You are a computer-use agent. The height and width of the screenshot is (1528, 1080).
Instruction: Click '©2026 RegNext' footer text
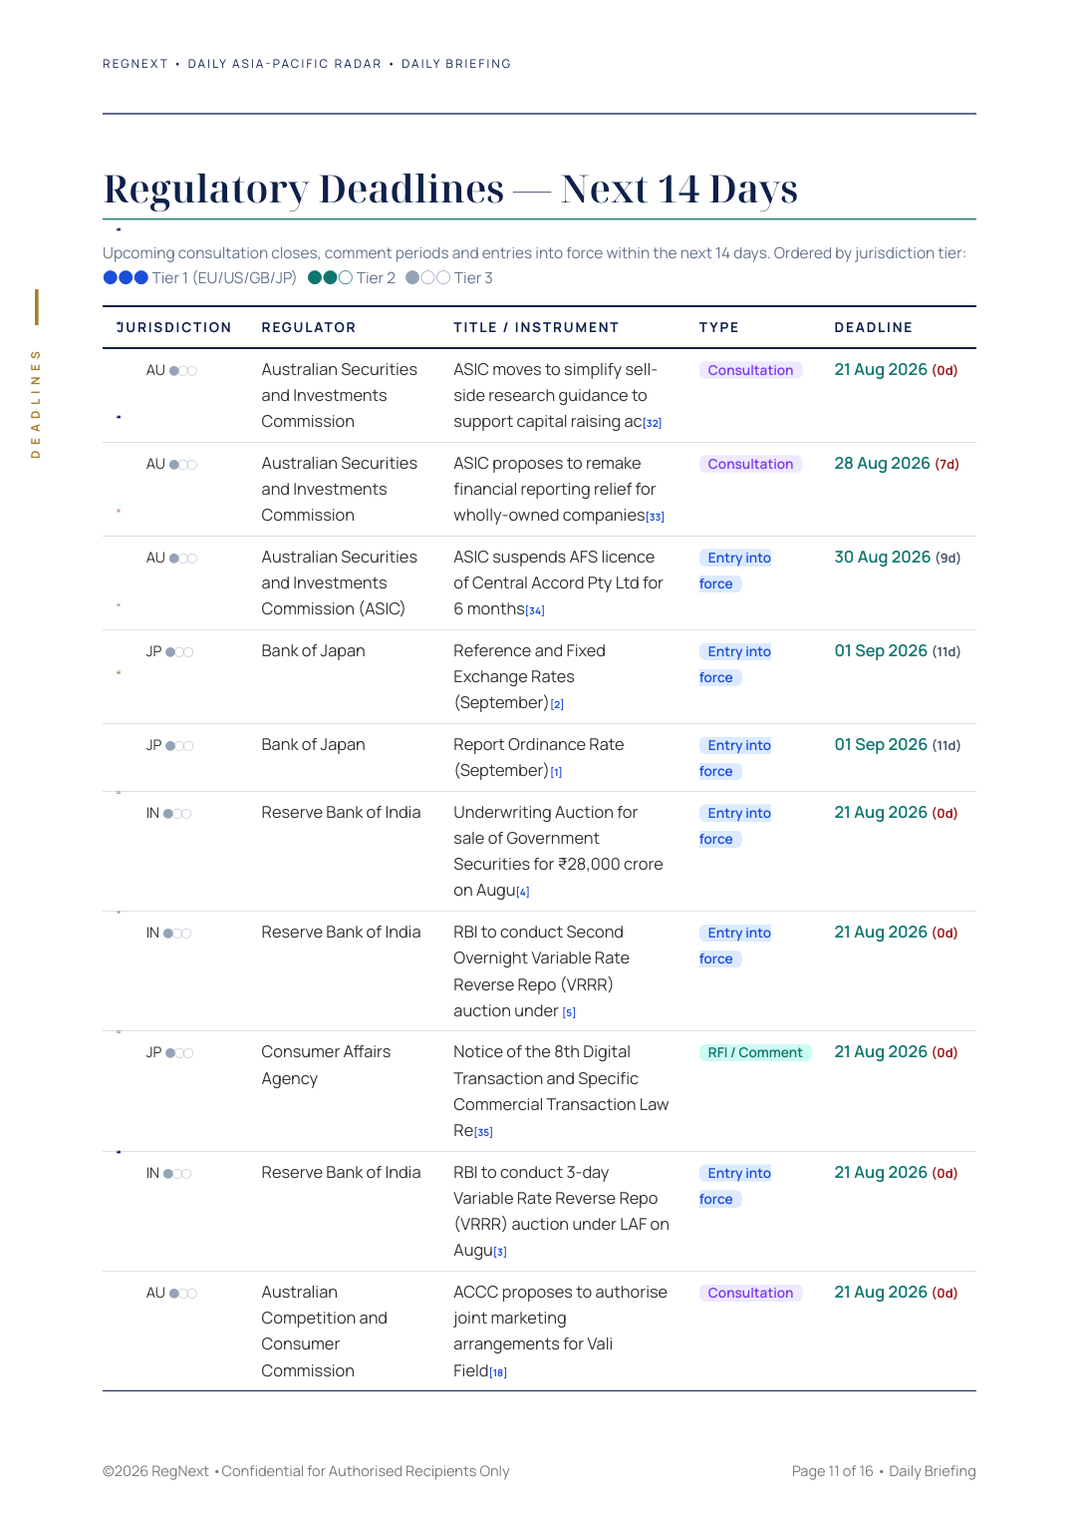(156, 1471)
